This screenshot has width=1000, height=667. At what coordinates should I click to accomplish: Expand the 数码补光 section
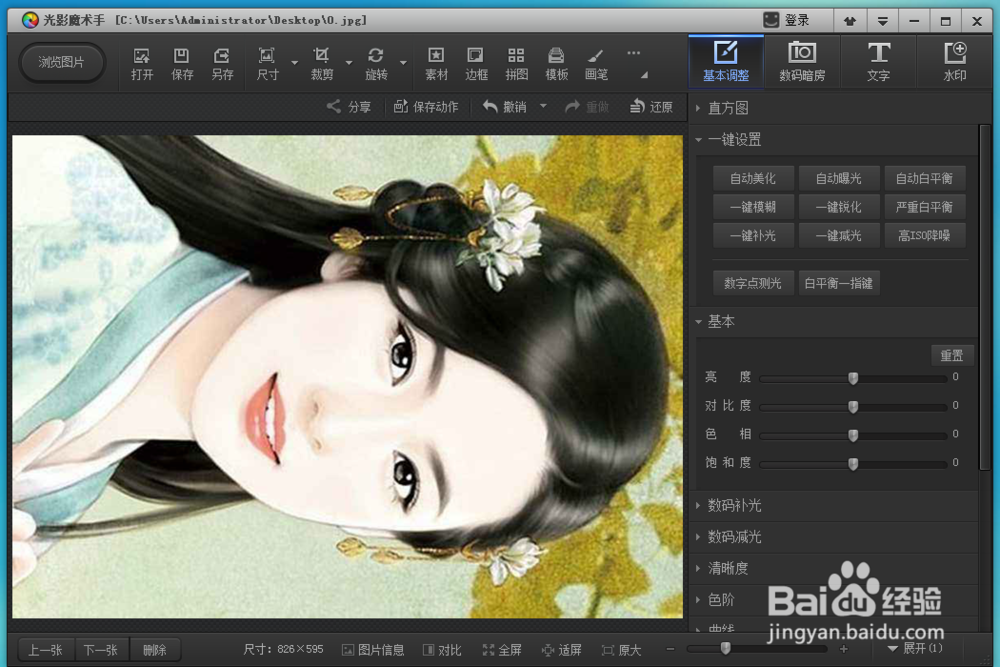pyautogui.click(x=733, y=505)
